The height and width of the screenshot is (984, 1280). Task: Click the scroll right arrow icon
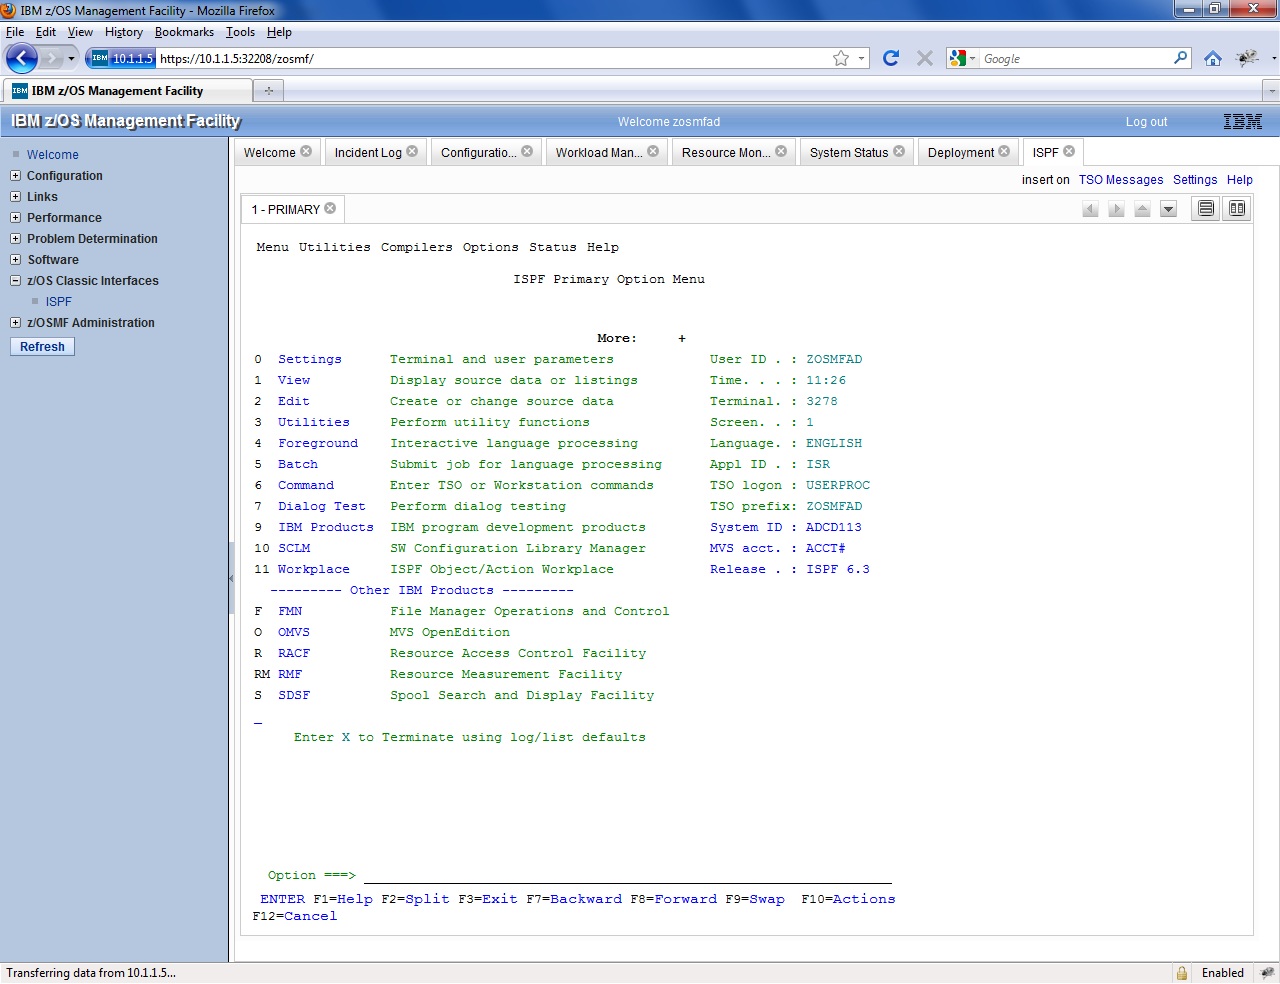pyautogui.click(x=1116, y=209)
